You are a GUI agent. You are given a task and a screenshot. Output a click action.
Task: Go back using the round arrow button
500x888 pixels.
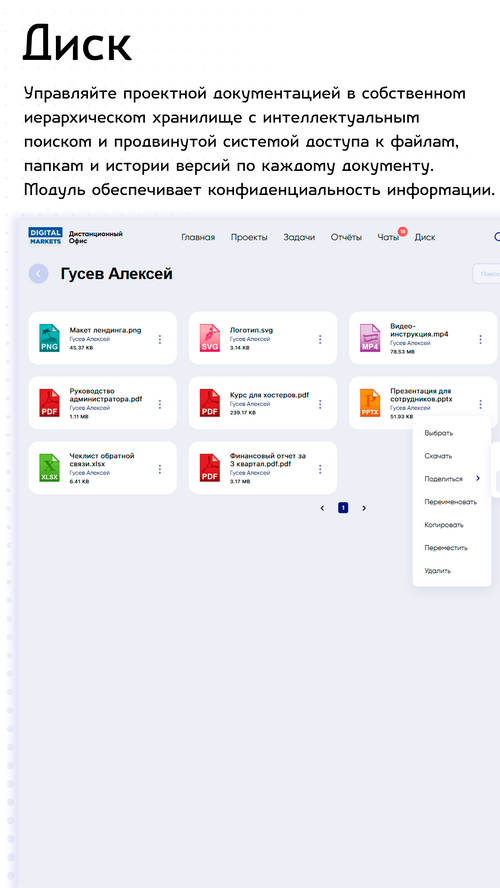(x=38, y=274)
